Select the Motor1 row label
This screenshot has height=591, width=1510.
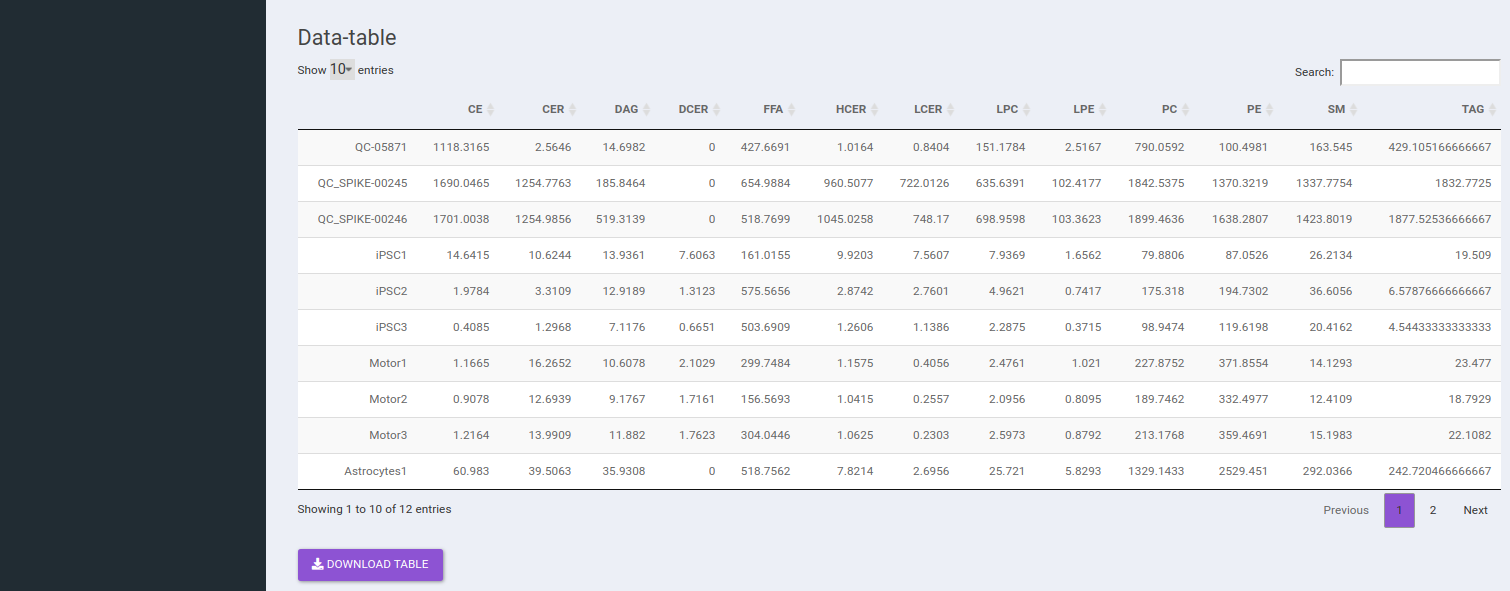coord(388,363)
